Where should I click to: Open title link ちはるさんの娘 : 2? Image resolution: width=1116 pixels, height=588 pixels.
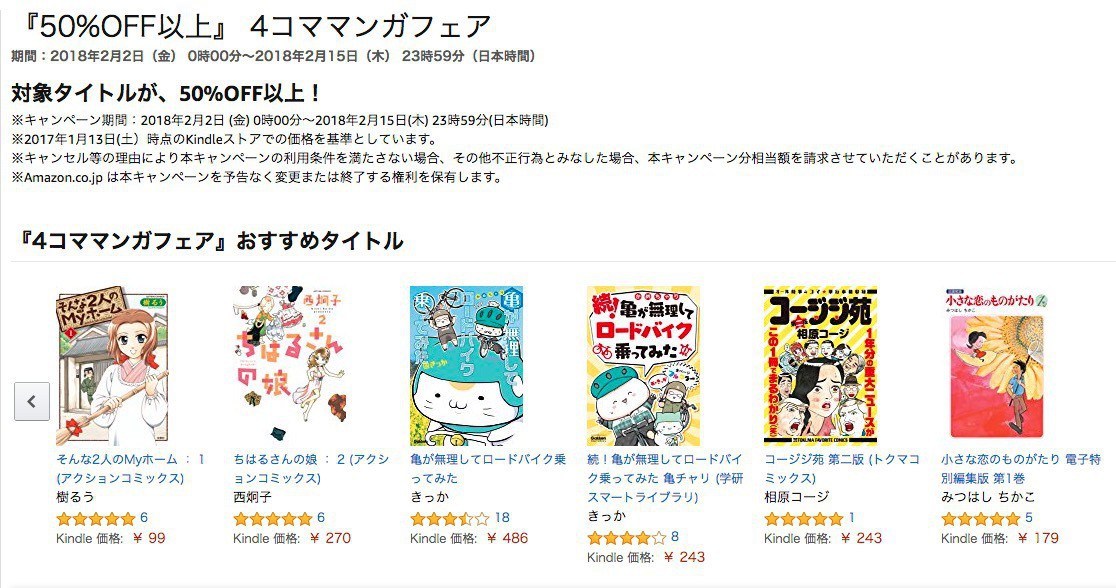311,468
